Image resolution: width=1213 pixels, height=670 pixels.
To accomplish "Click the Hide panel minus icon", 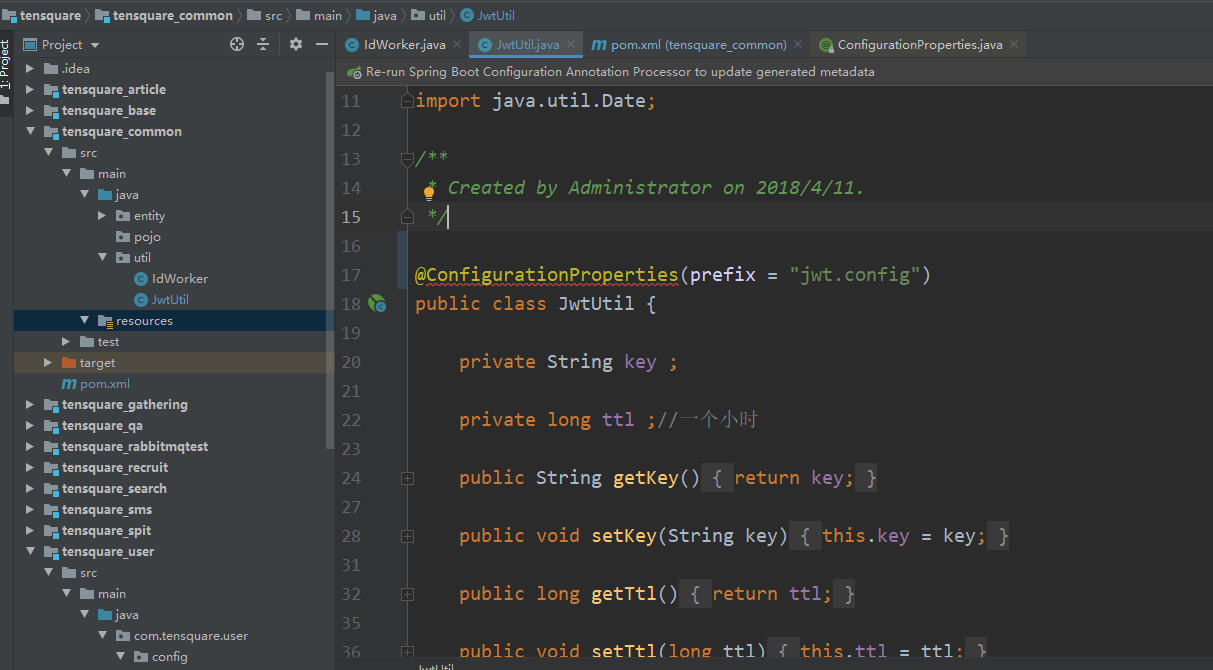I will (321, 44).
